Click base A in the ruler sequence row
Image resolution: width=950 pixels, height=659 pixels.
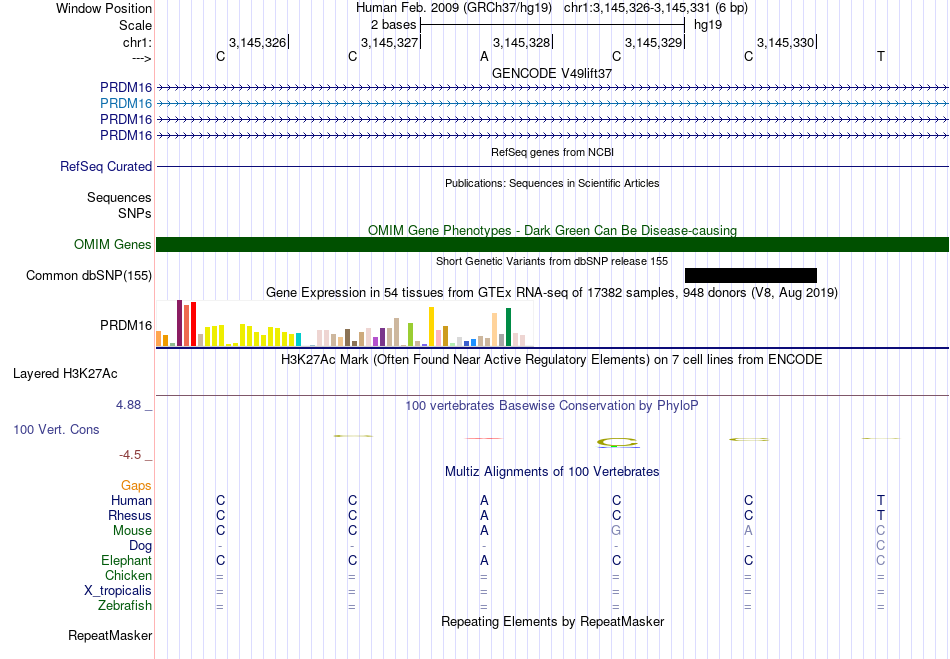click(x=484, y=56)
